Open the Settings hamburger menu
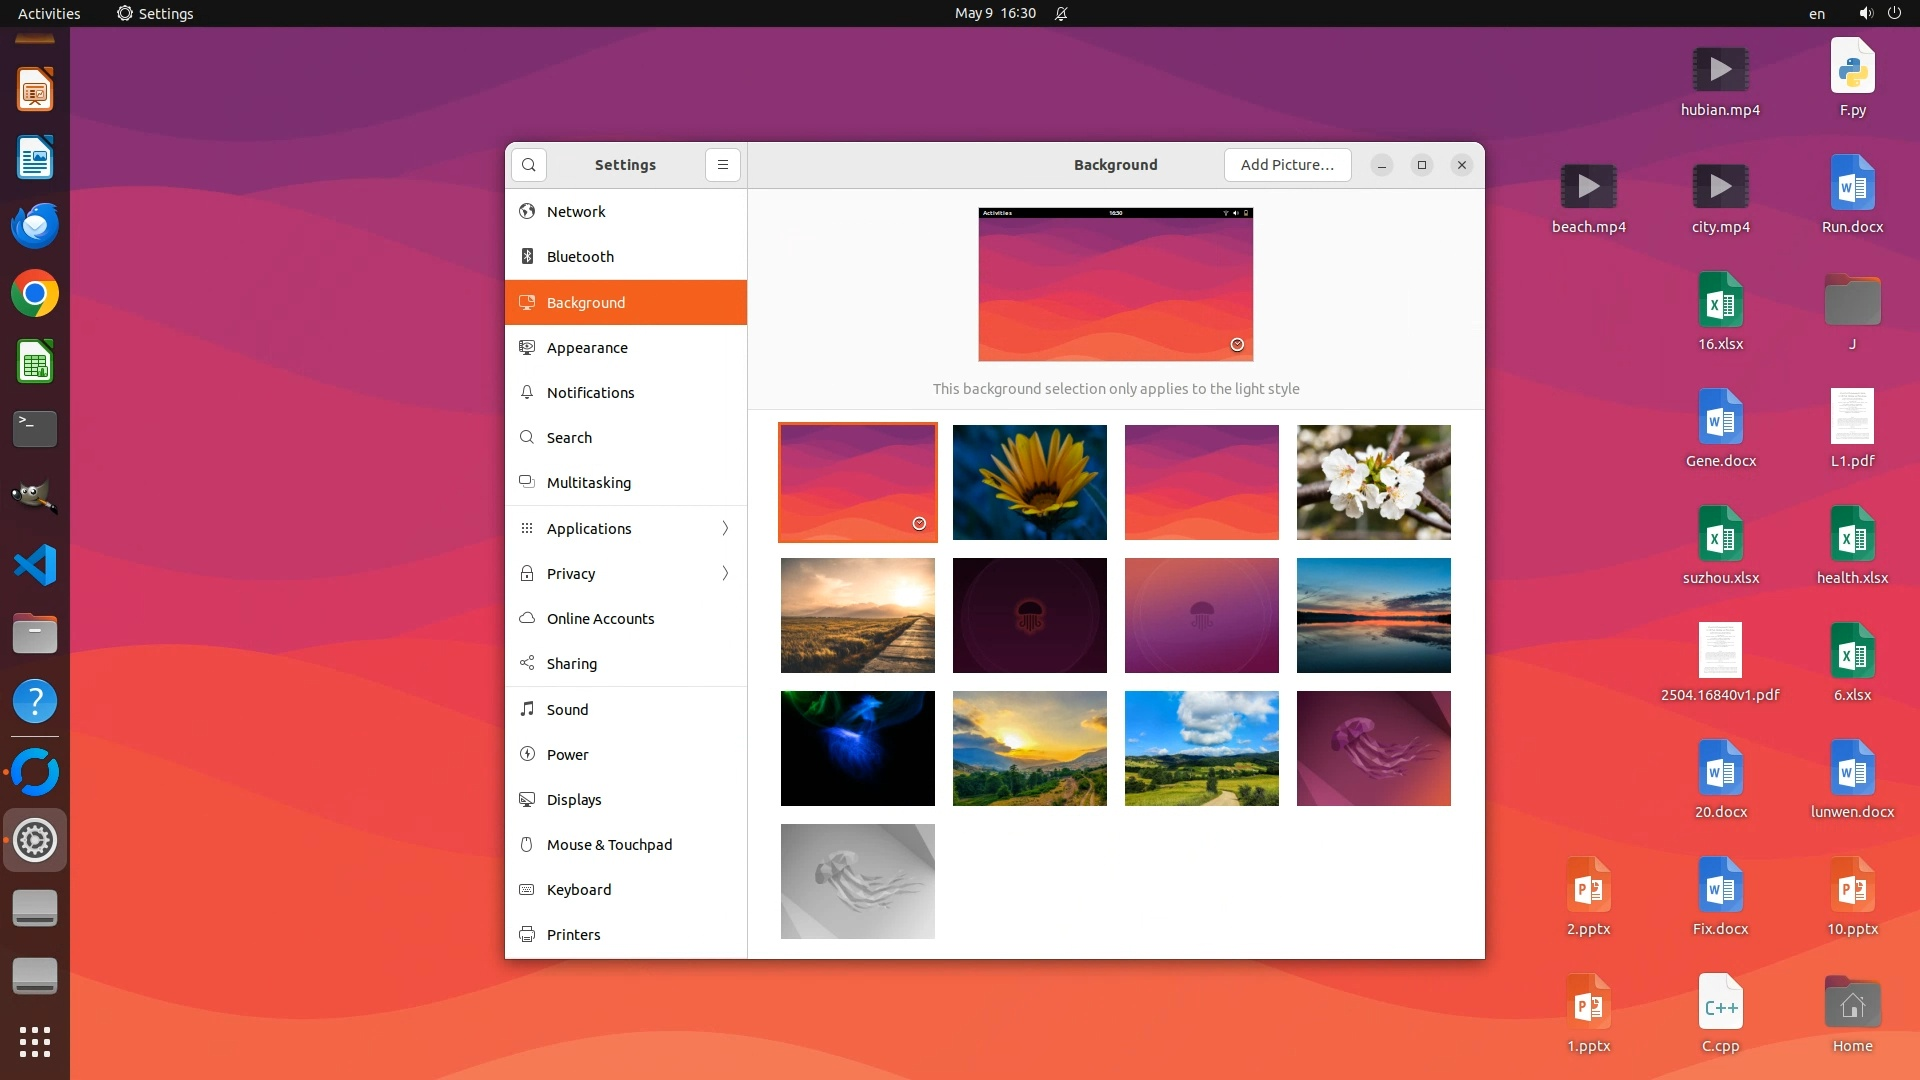This screenshot has width=1920, height=1080. (723, 165)
